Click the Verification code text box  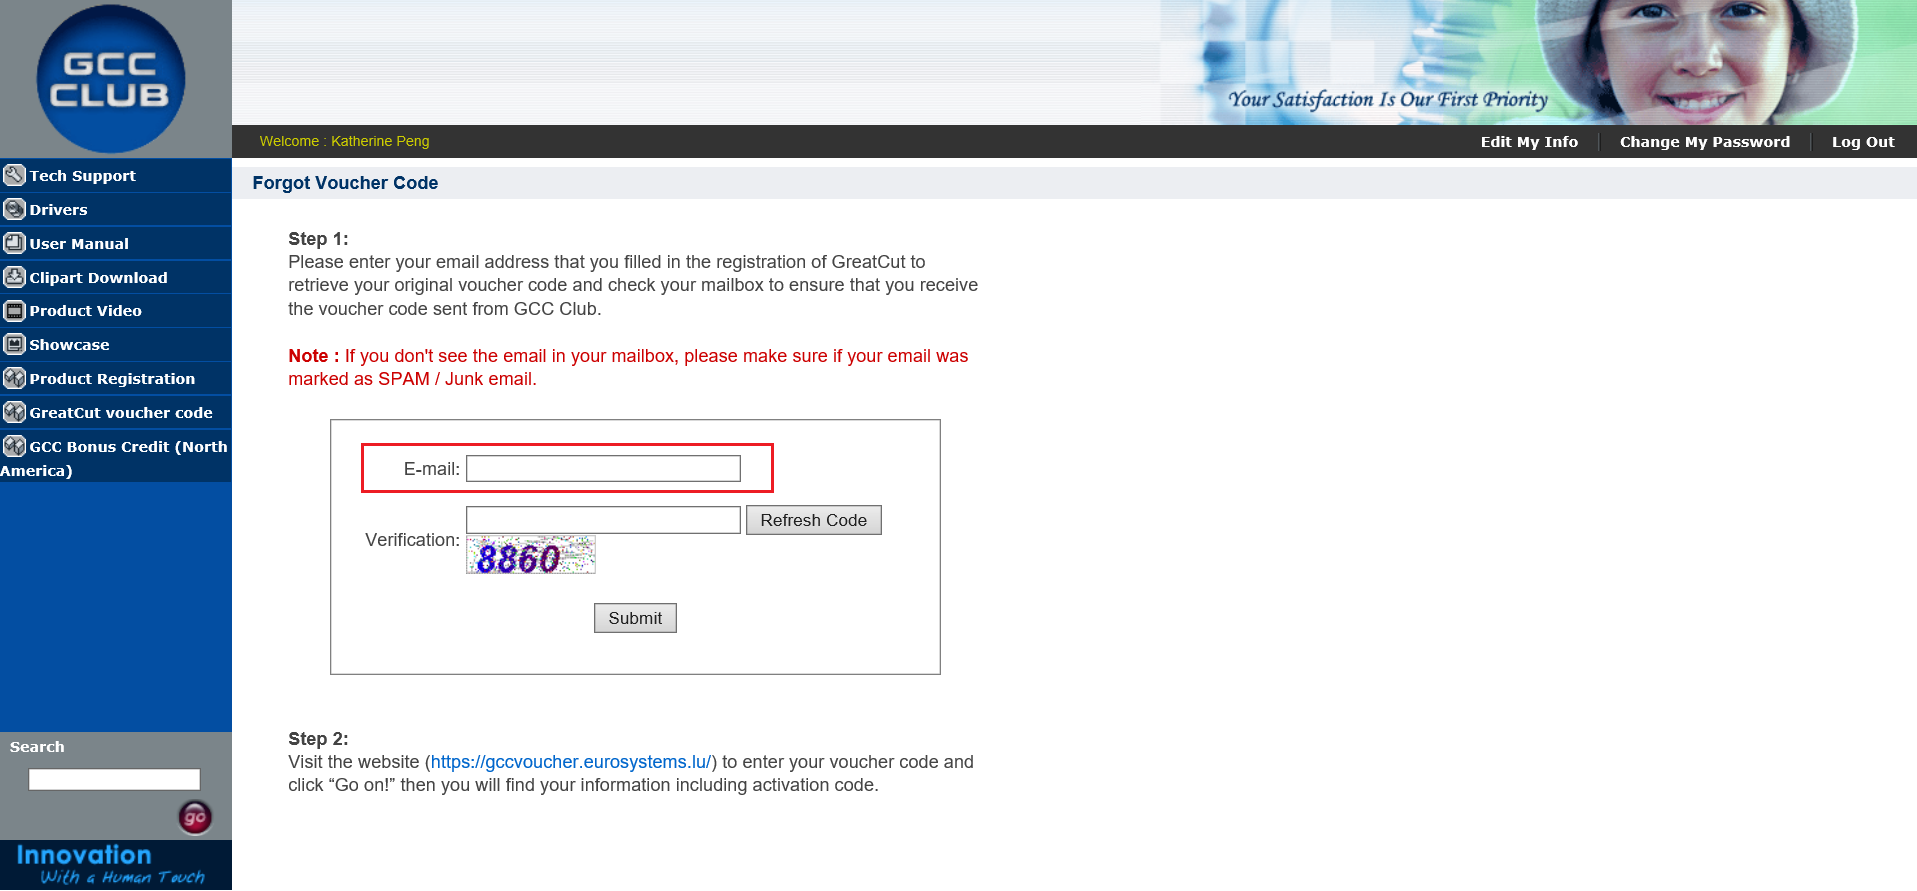[603, 520]
